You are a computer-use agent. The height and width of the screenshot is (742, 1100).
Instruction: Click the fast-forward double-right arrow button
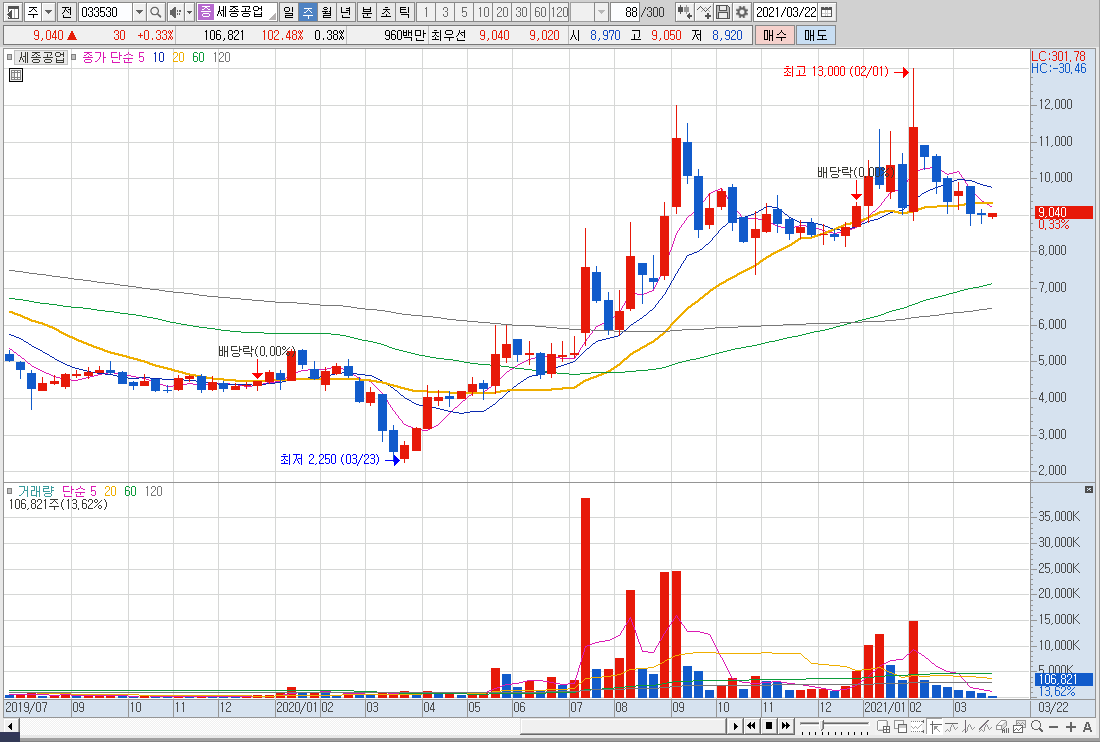(x=786, y=726)
